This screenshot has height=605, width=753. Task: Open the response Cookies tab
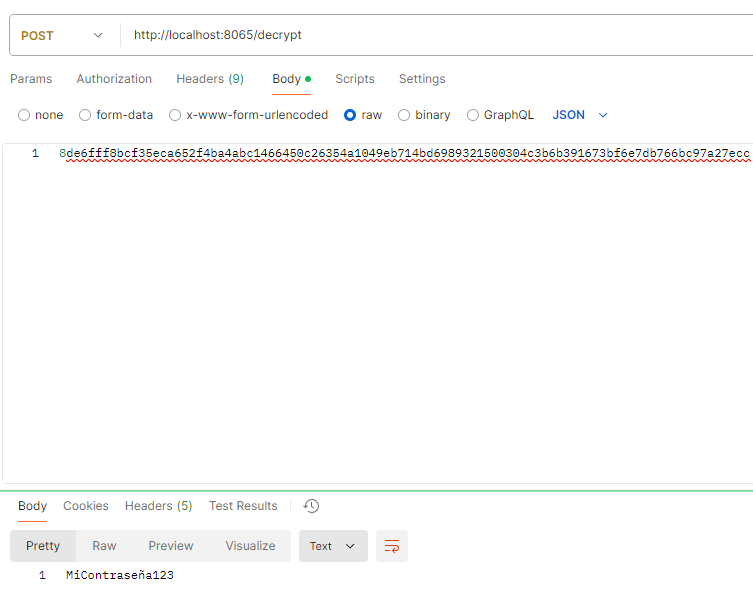[85, 506]
